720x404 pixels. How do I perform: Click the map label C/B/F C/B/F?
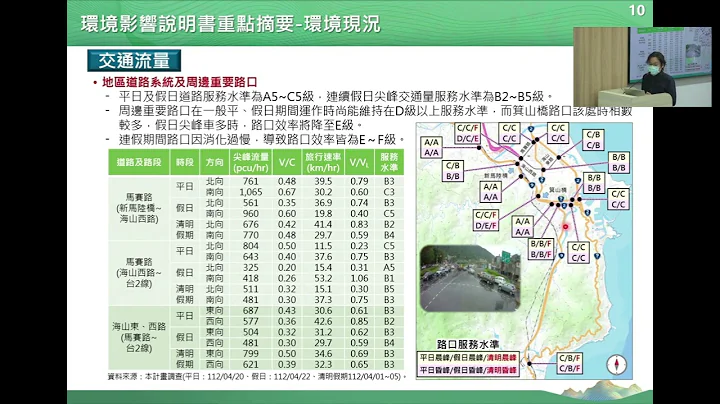tap(570, 363)
